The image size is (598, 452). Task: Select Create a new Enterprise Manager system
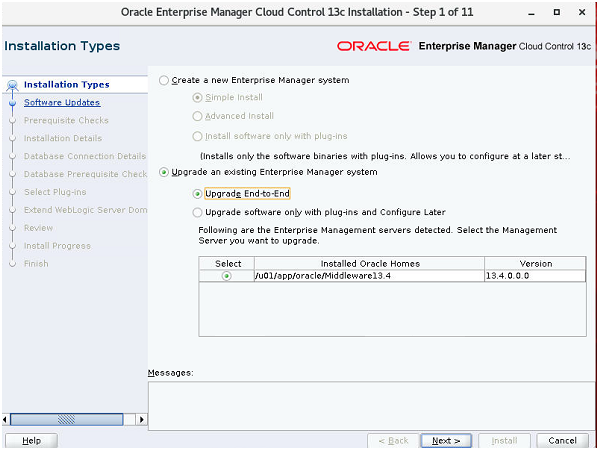(x=164, y=80)
